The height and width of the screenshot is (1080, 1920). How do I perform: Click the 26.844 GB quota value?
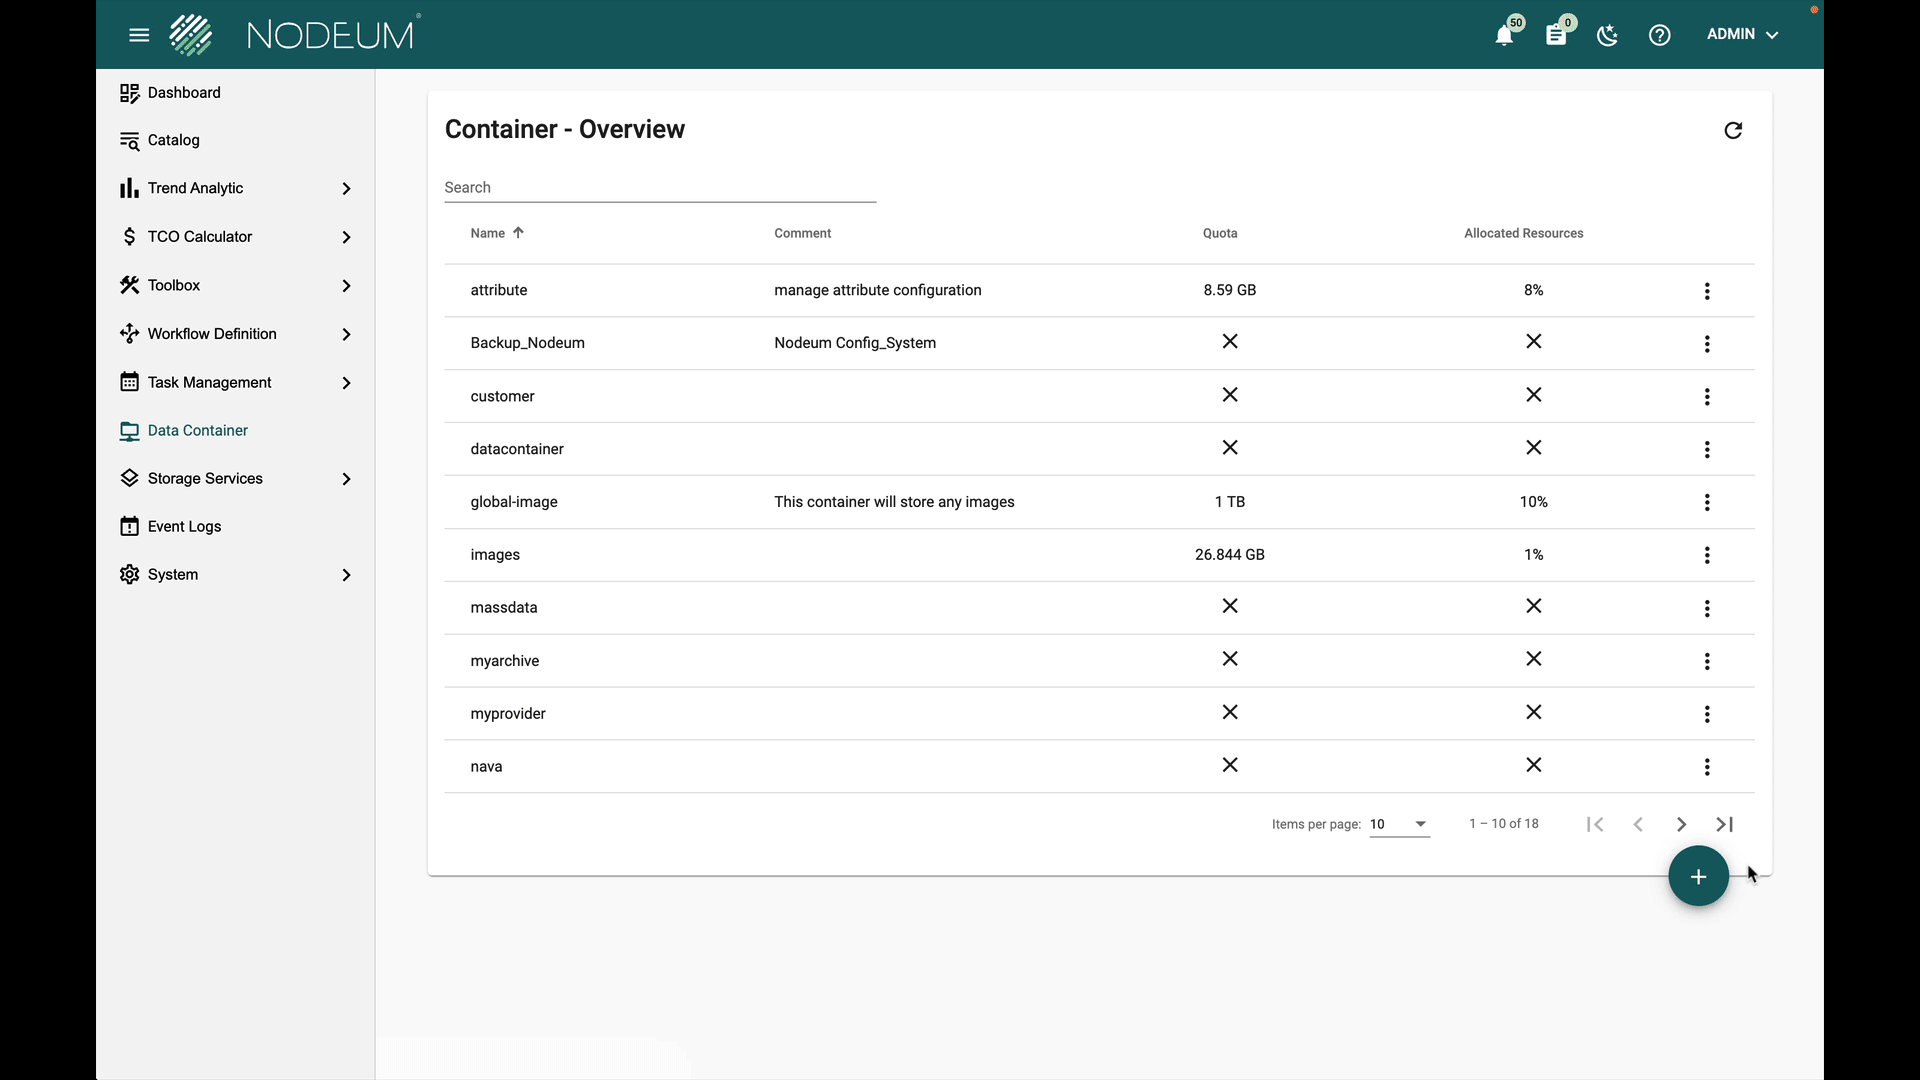coord(1230,555)
